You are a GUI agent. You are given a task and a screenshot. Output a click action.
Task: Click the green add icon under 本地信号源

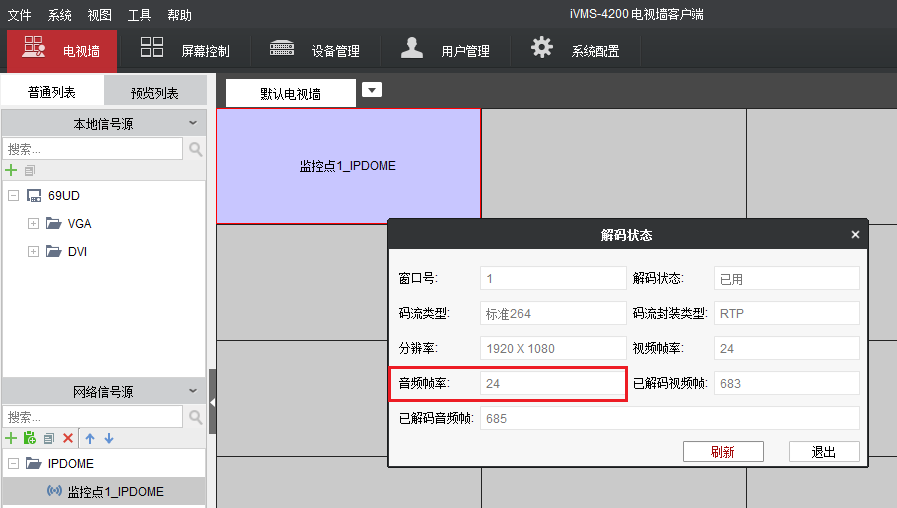coord(11,171)
